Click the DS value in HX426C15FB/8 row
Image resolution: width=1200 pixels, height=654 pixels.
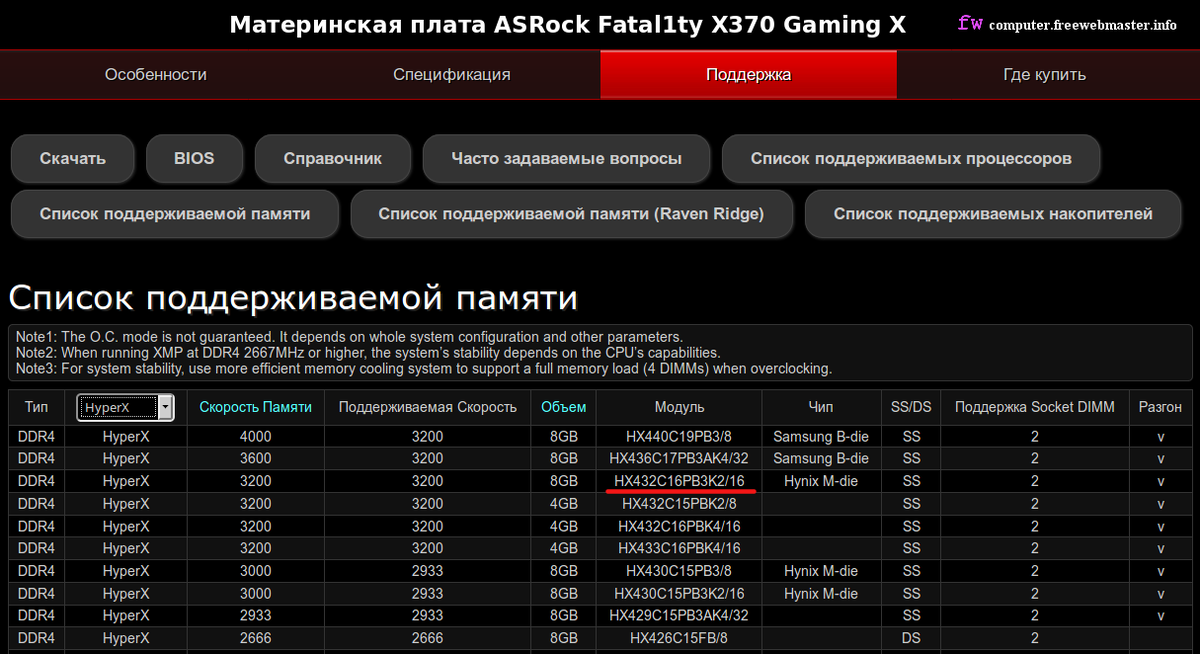[911, 638]
